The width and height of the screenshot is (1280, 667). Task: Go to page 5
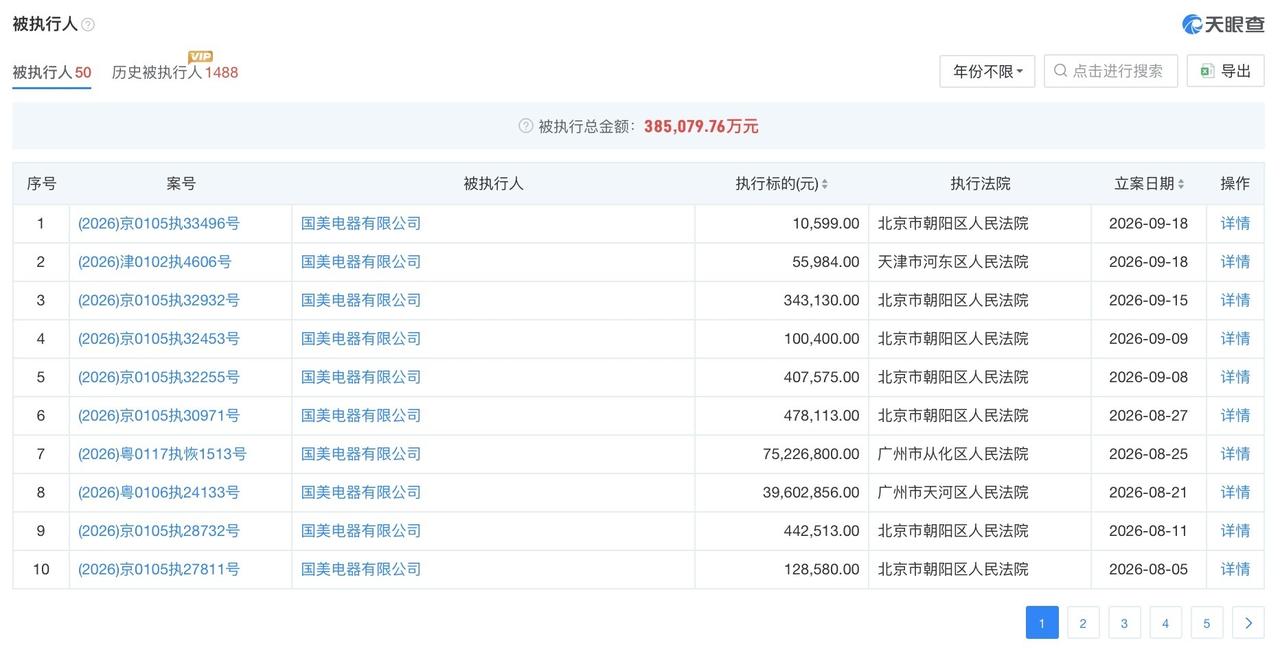tap(1206, 623)
